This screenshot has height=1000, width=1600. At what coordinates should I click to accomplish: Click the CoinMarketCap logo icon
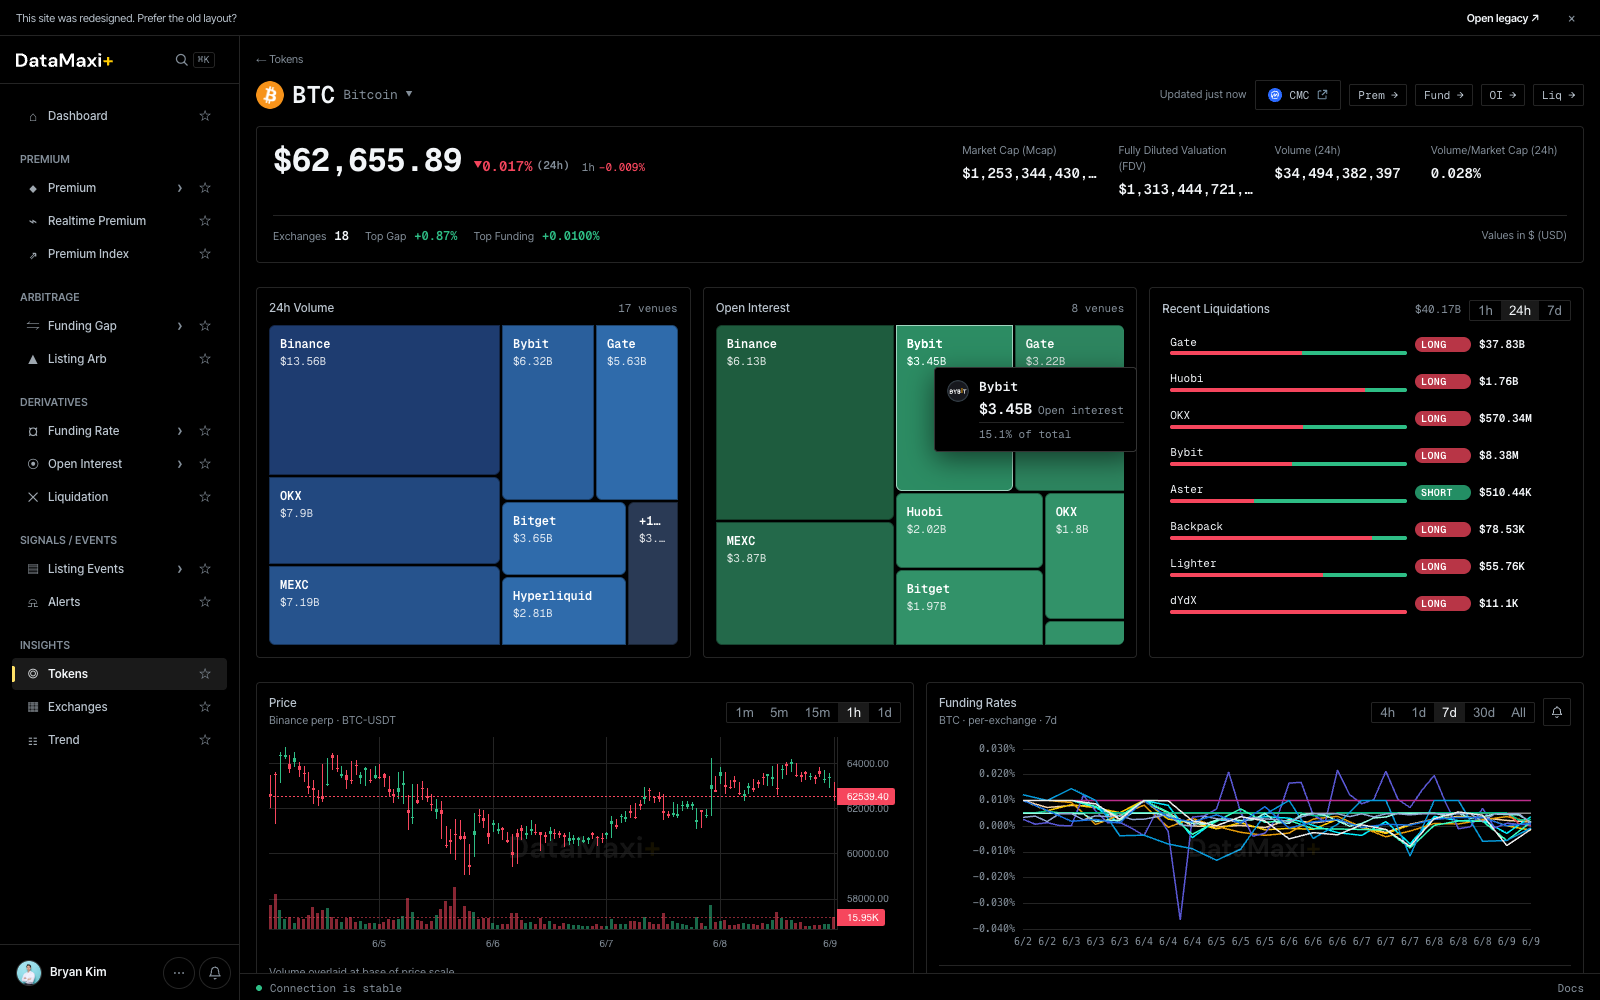click(x=1275, y=95)
